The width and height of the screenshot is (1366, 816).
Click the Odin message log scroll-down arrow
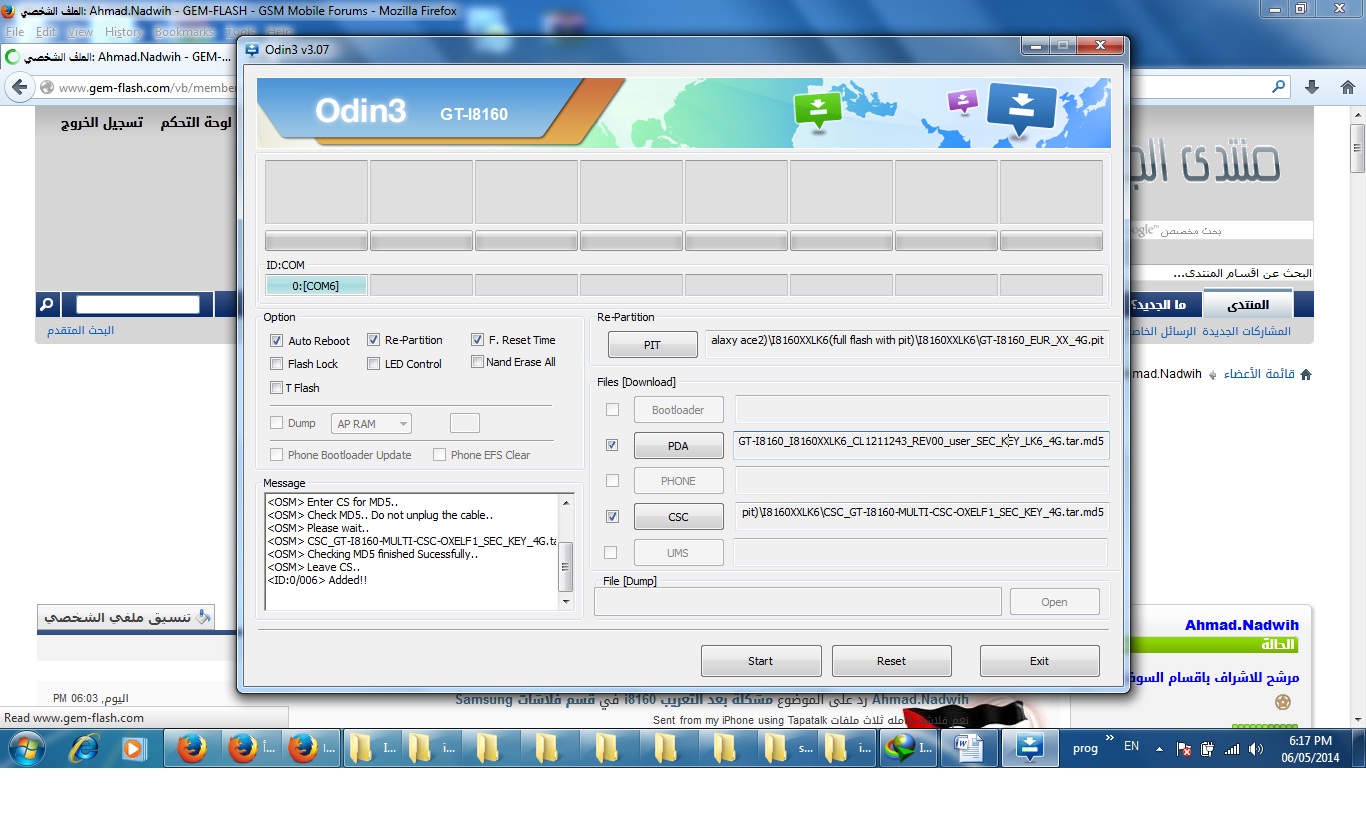[x=566, y=602]
